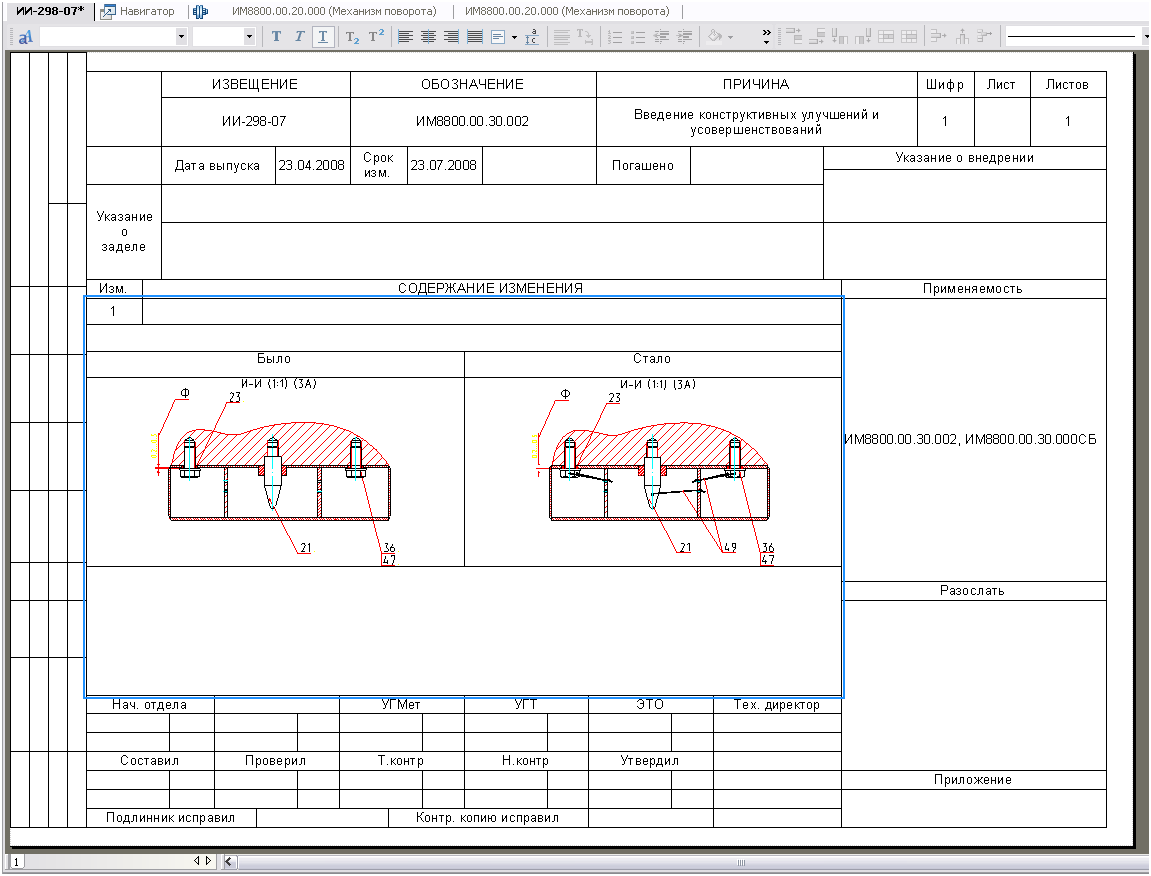Open the mechanism assembly icon tab
Image resolution: width=1151 pixels, height=876 pixels.
[x=200, y=12]
